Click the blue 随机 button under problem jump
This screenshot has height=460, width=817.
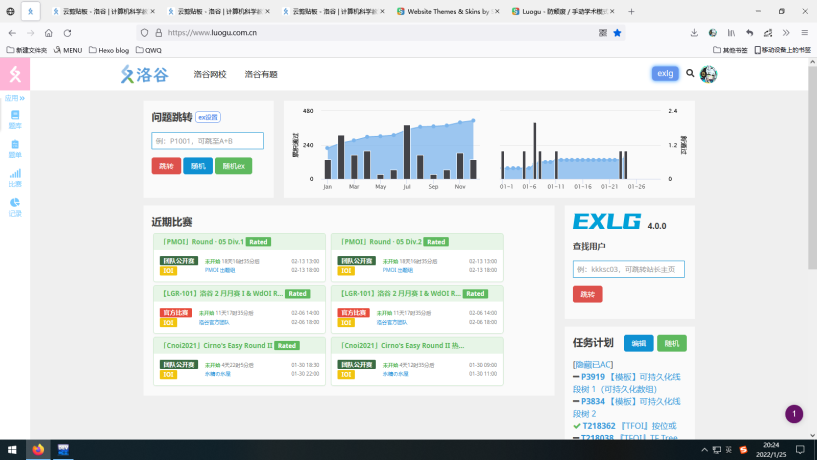pyautogui.click(x=198, y=166)
